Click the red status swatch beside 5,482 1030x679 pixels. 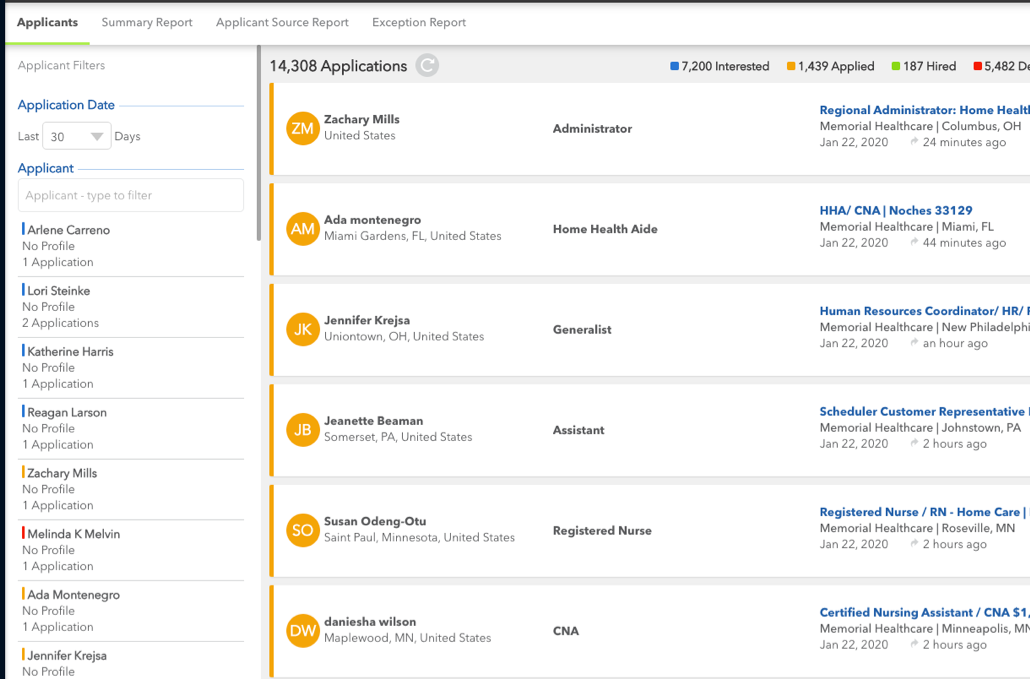(x=977, y=66)
